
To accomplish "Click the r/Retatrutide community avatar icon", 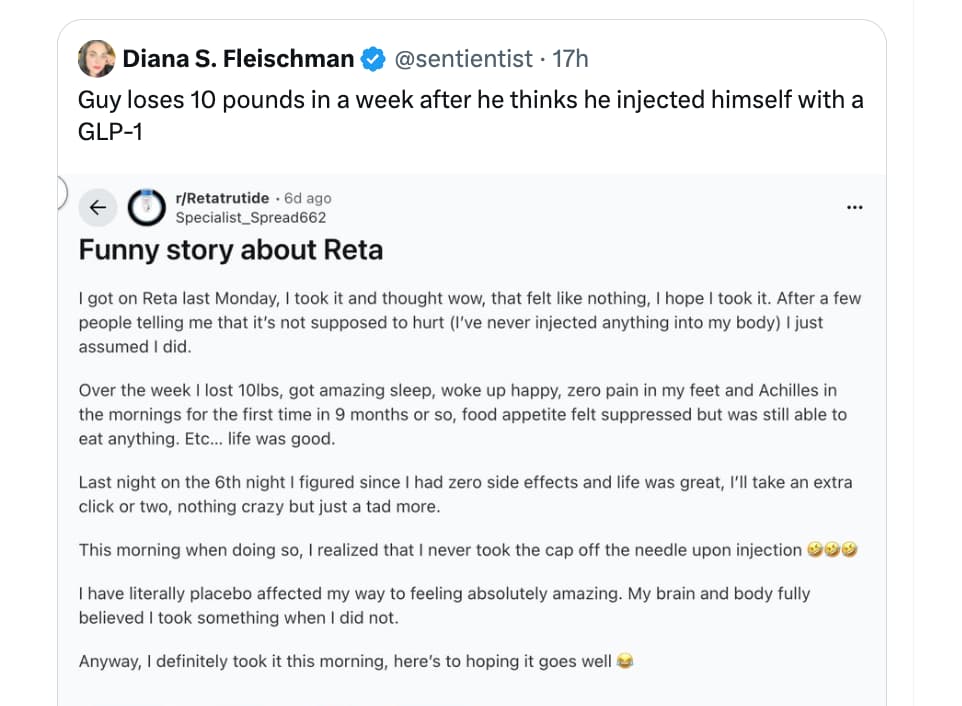I will (x=147, y=207).
